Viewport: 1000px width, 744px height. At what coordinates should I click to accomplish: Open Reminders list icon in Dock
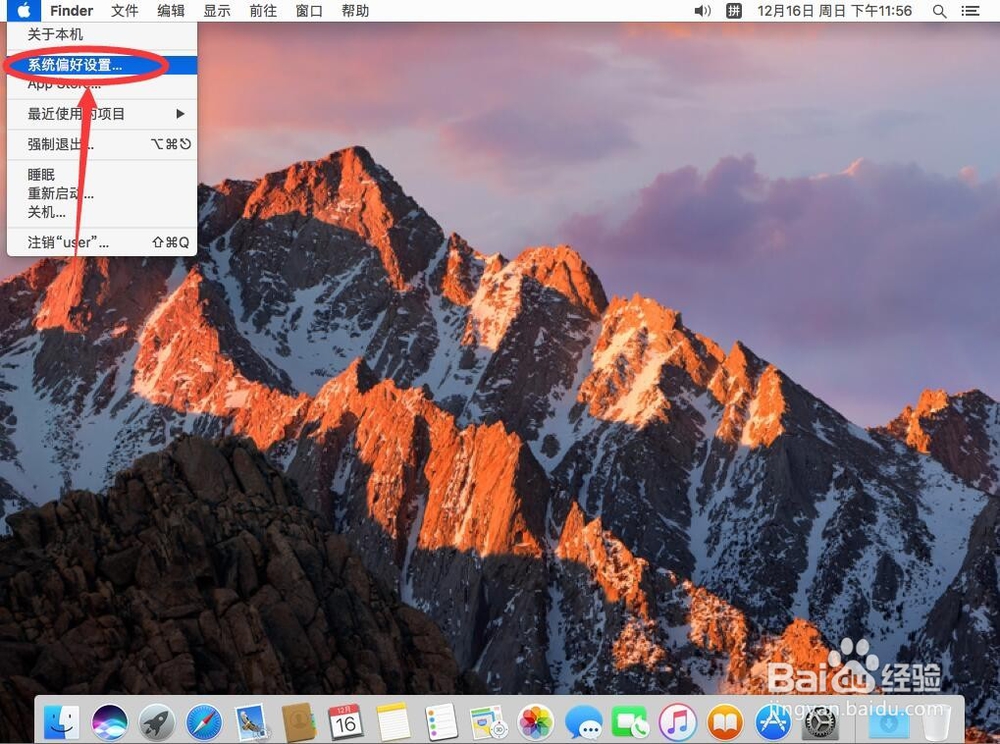(441, 722)
